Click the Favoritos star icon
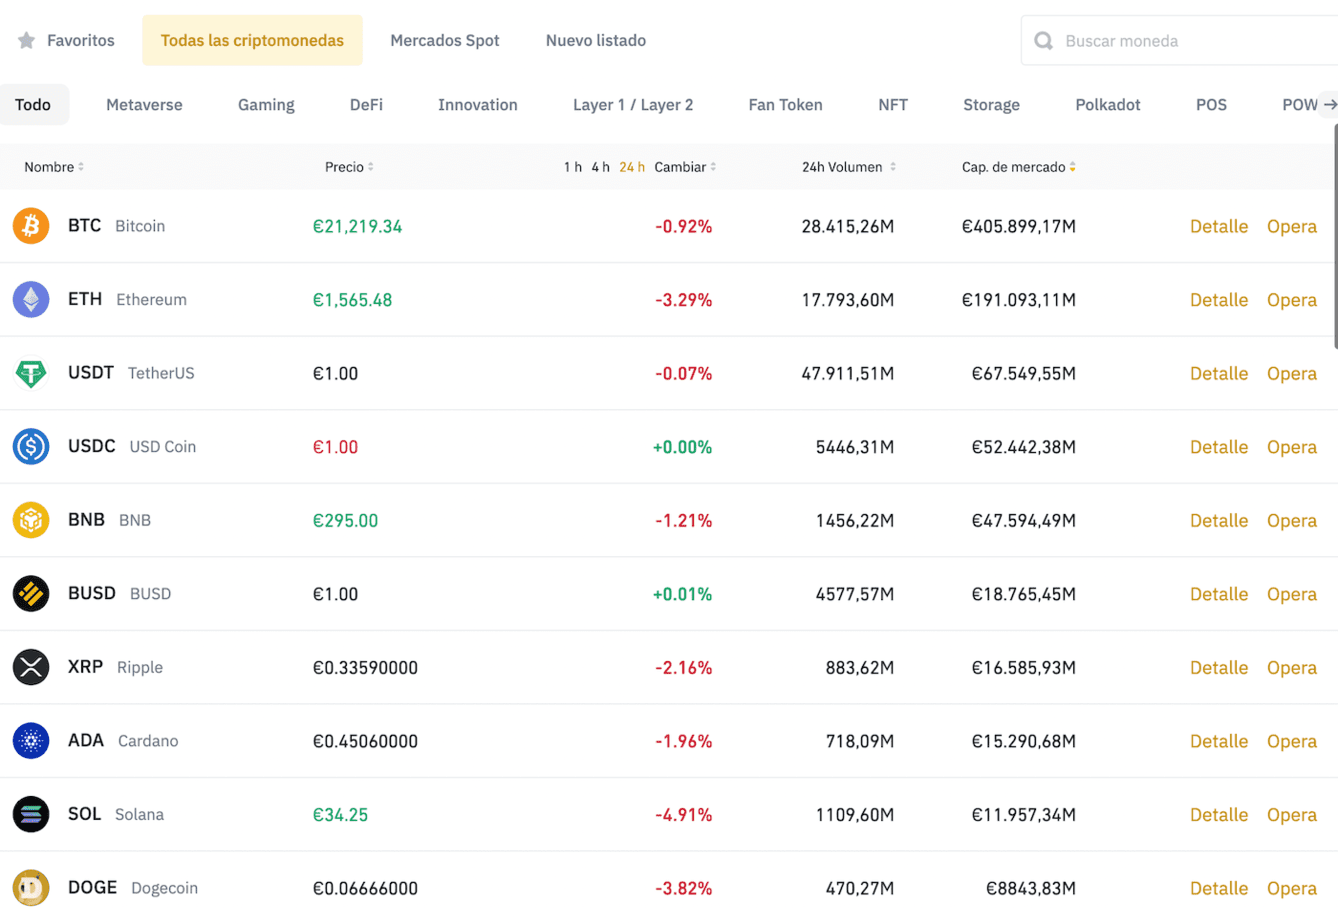The width and height of the screenshot is (1338, 924). 27,40
